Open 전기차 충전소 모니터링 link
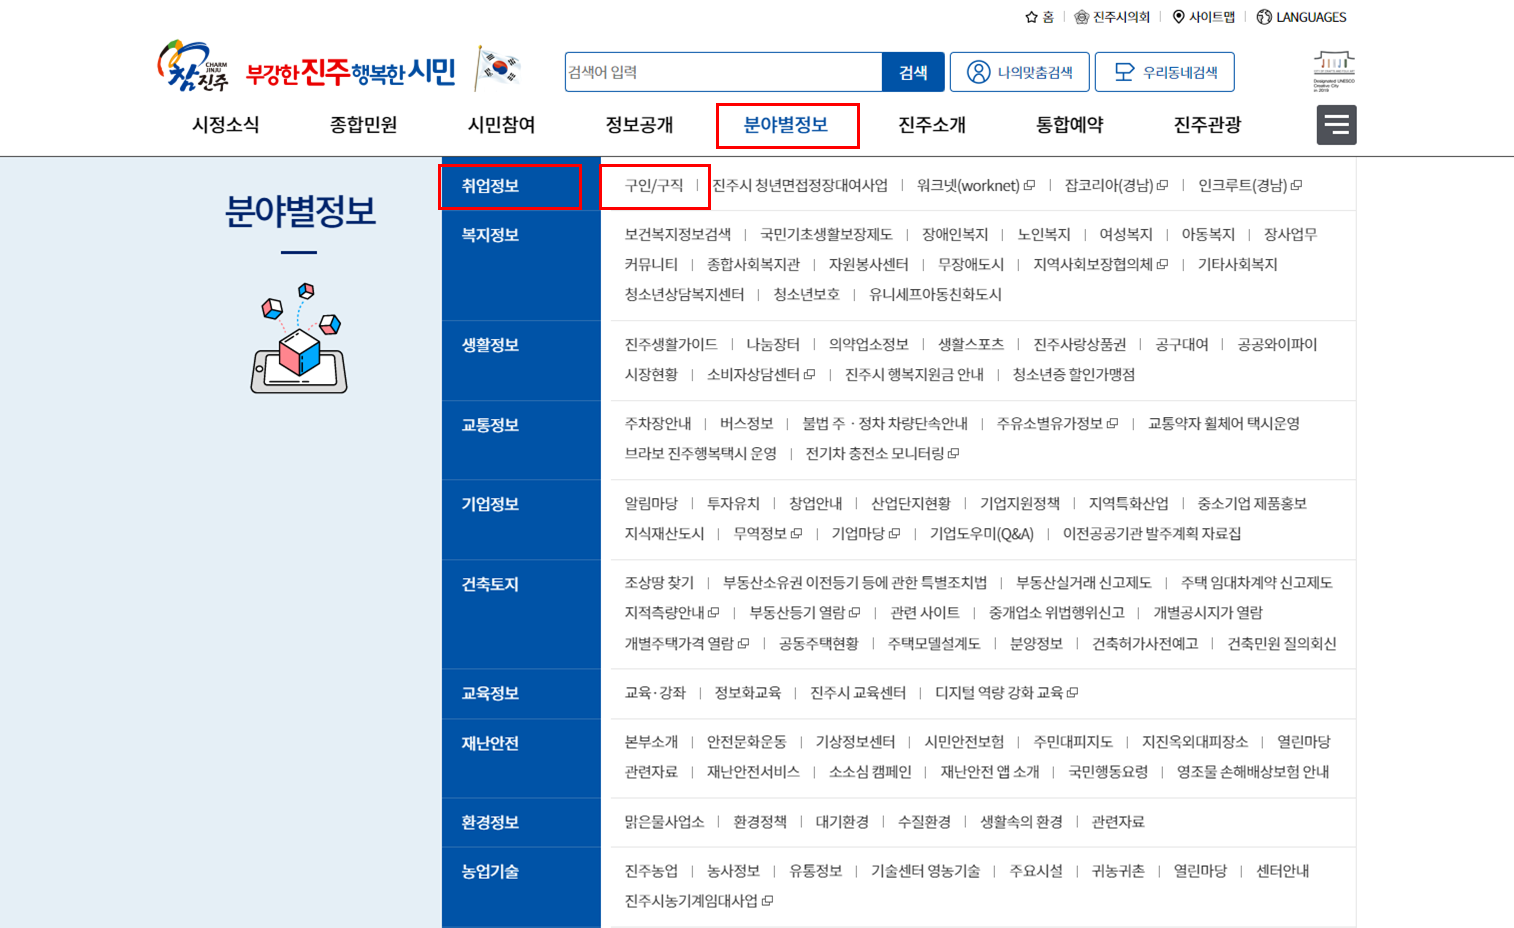1514x928 pixels. click(882, 453)
